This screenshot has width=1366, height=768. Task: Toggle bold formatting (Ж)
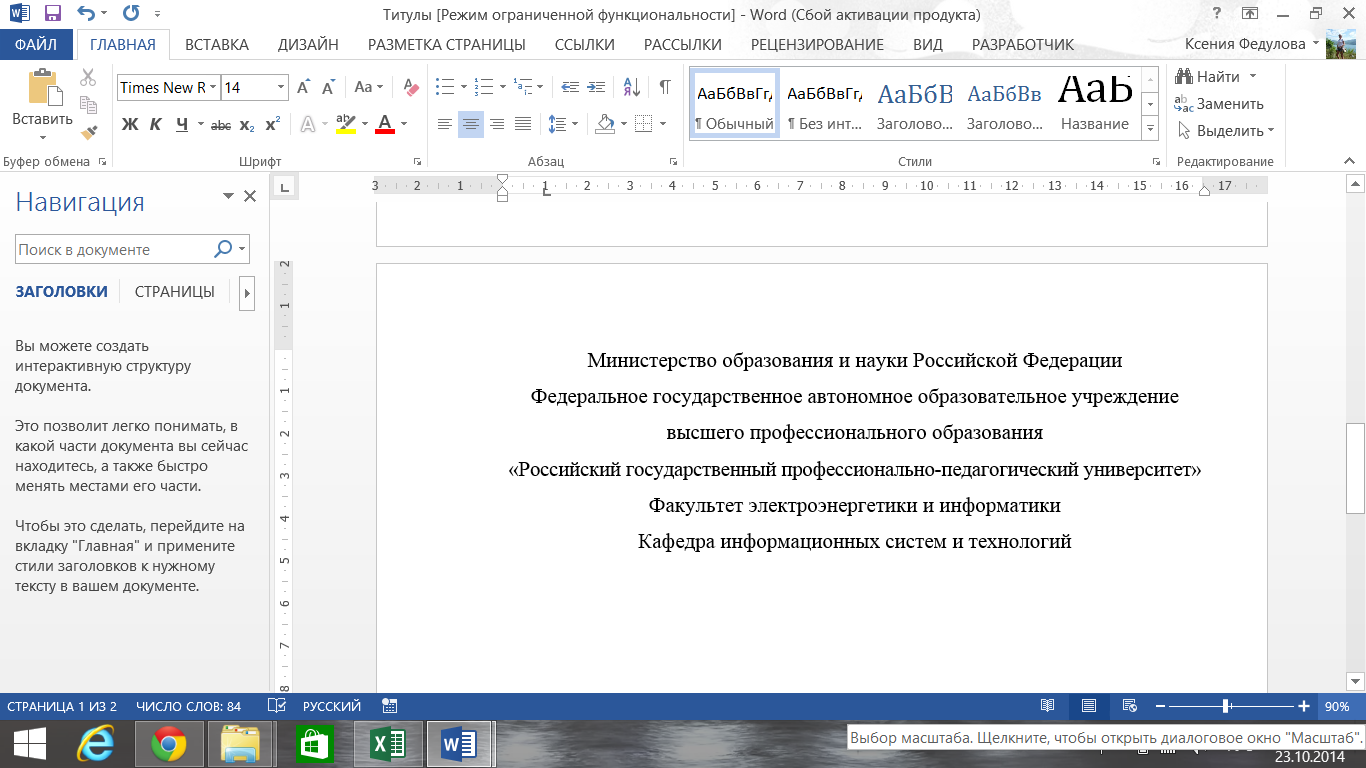pyautogui.click(x=130, y=125)
